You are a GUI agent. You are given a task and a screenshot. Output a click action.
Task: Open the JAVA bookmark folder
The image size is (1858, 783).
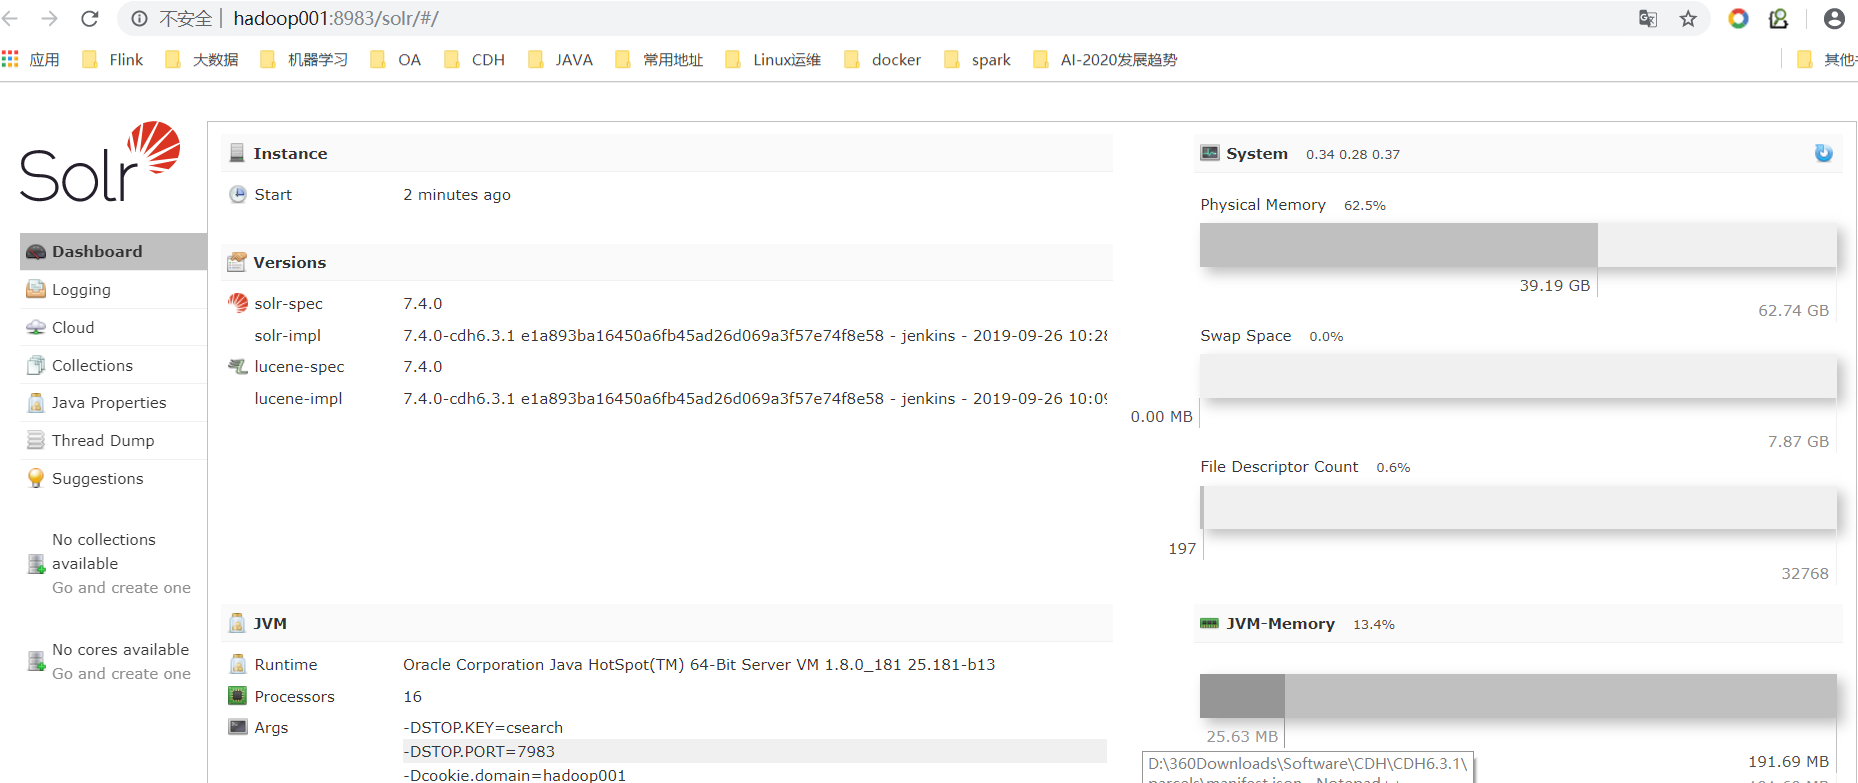(561, 60)
